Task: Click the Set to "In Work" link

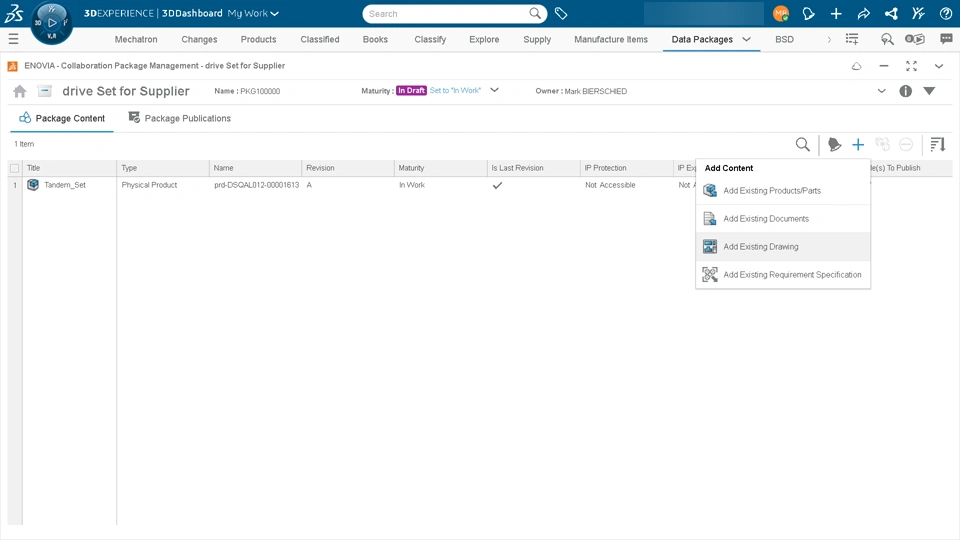Action: [455, 90]
